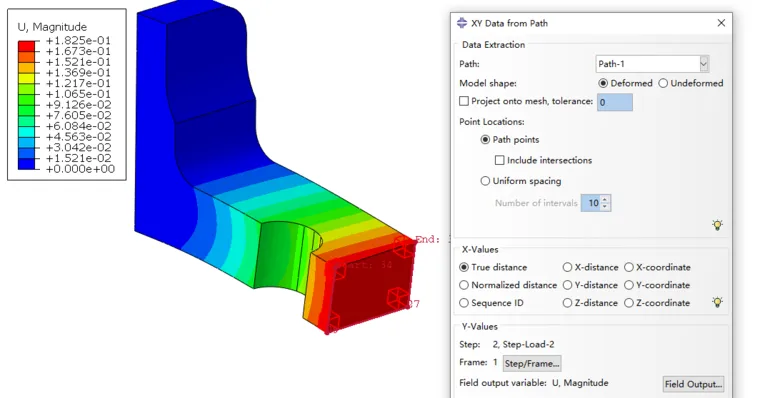Click the upper lightbulb tip icon
Viewport: 760px width, 398px height.
(x=717, y=224)
